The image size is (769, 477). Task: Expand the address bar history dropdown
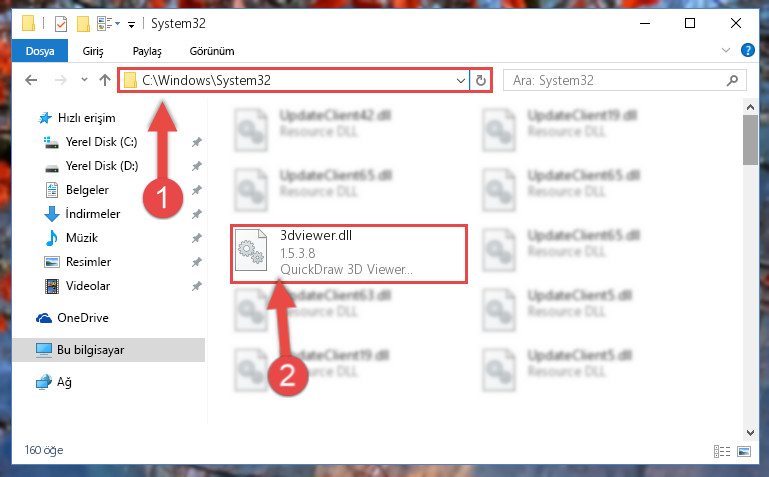pyautogui.click(x=461, y=80)
